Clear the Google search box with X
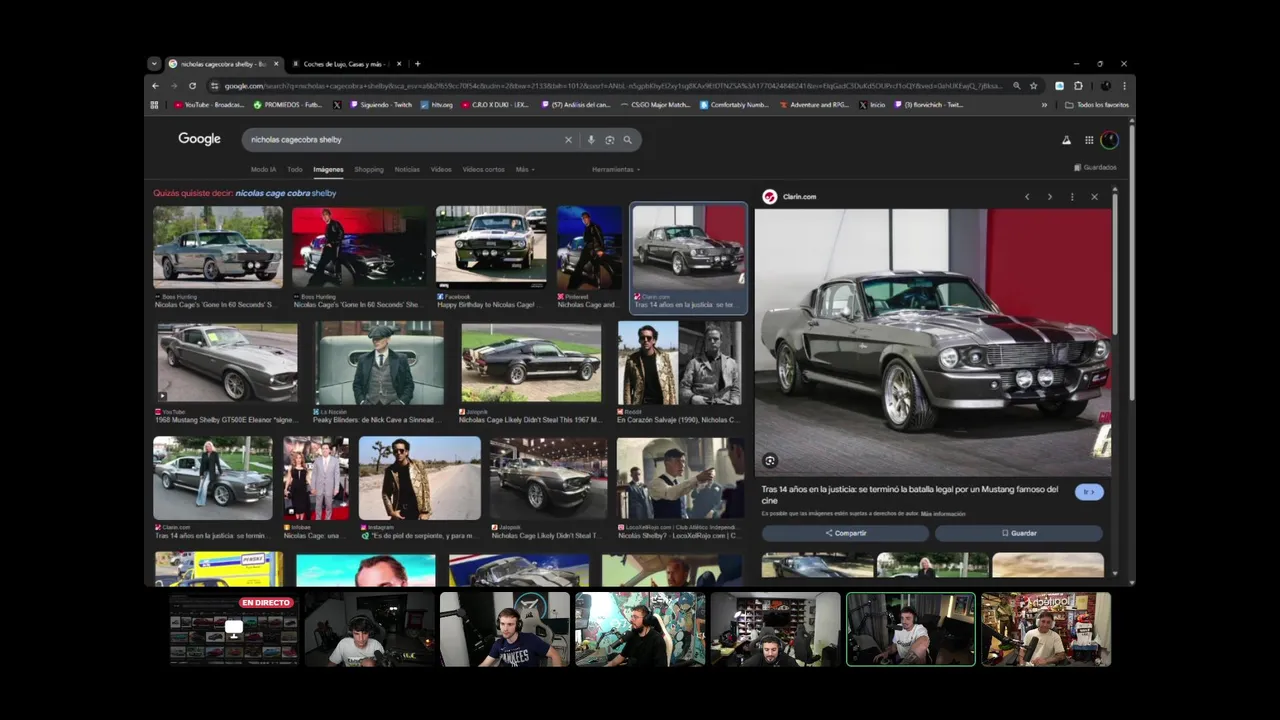Viewport: 1280px width, 720px height. coord(568,140)
